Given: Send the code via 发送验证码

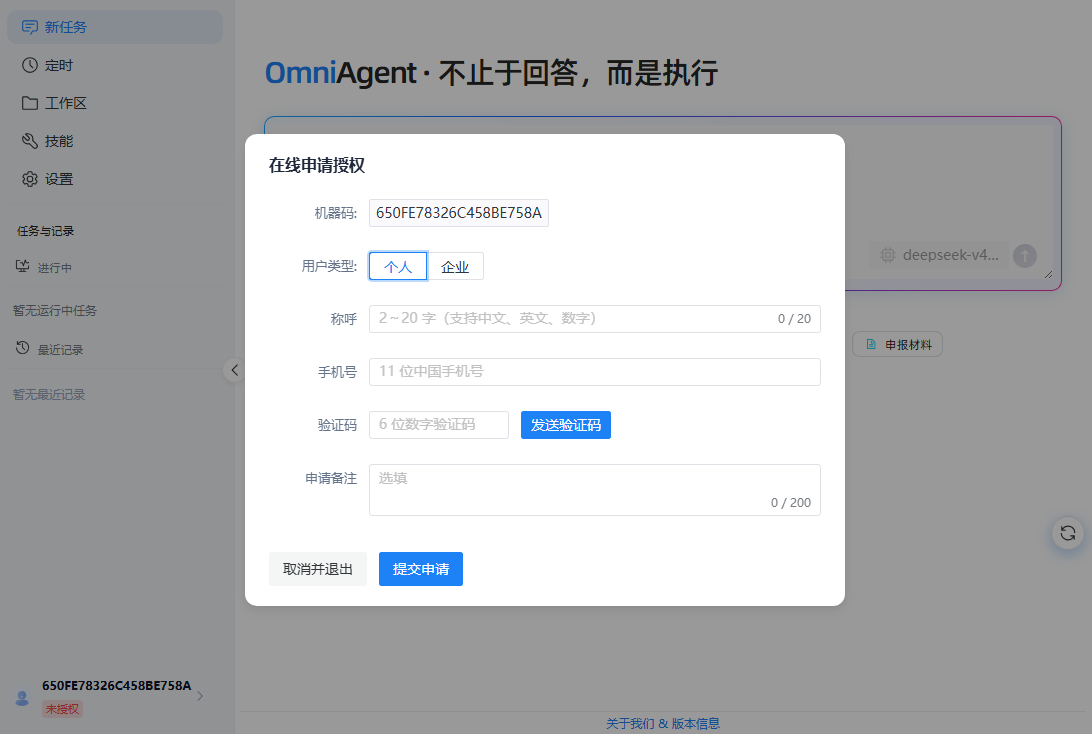Looking at the screenshot, I should (x=566, y=425).
